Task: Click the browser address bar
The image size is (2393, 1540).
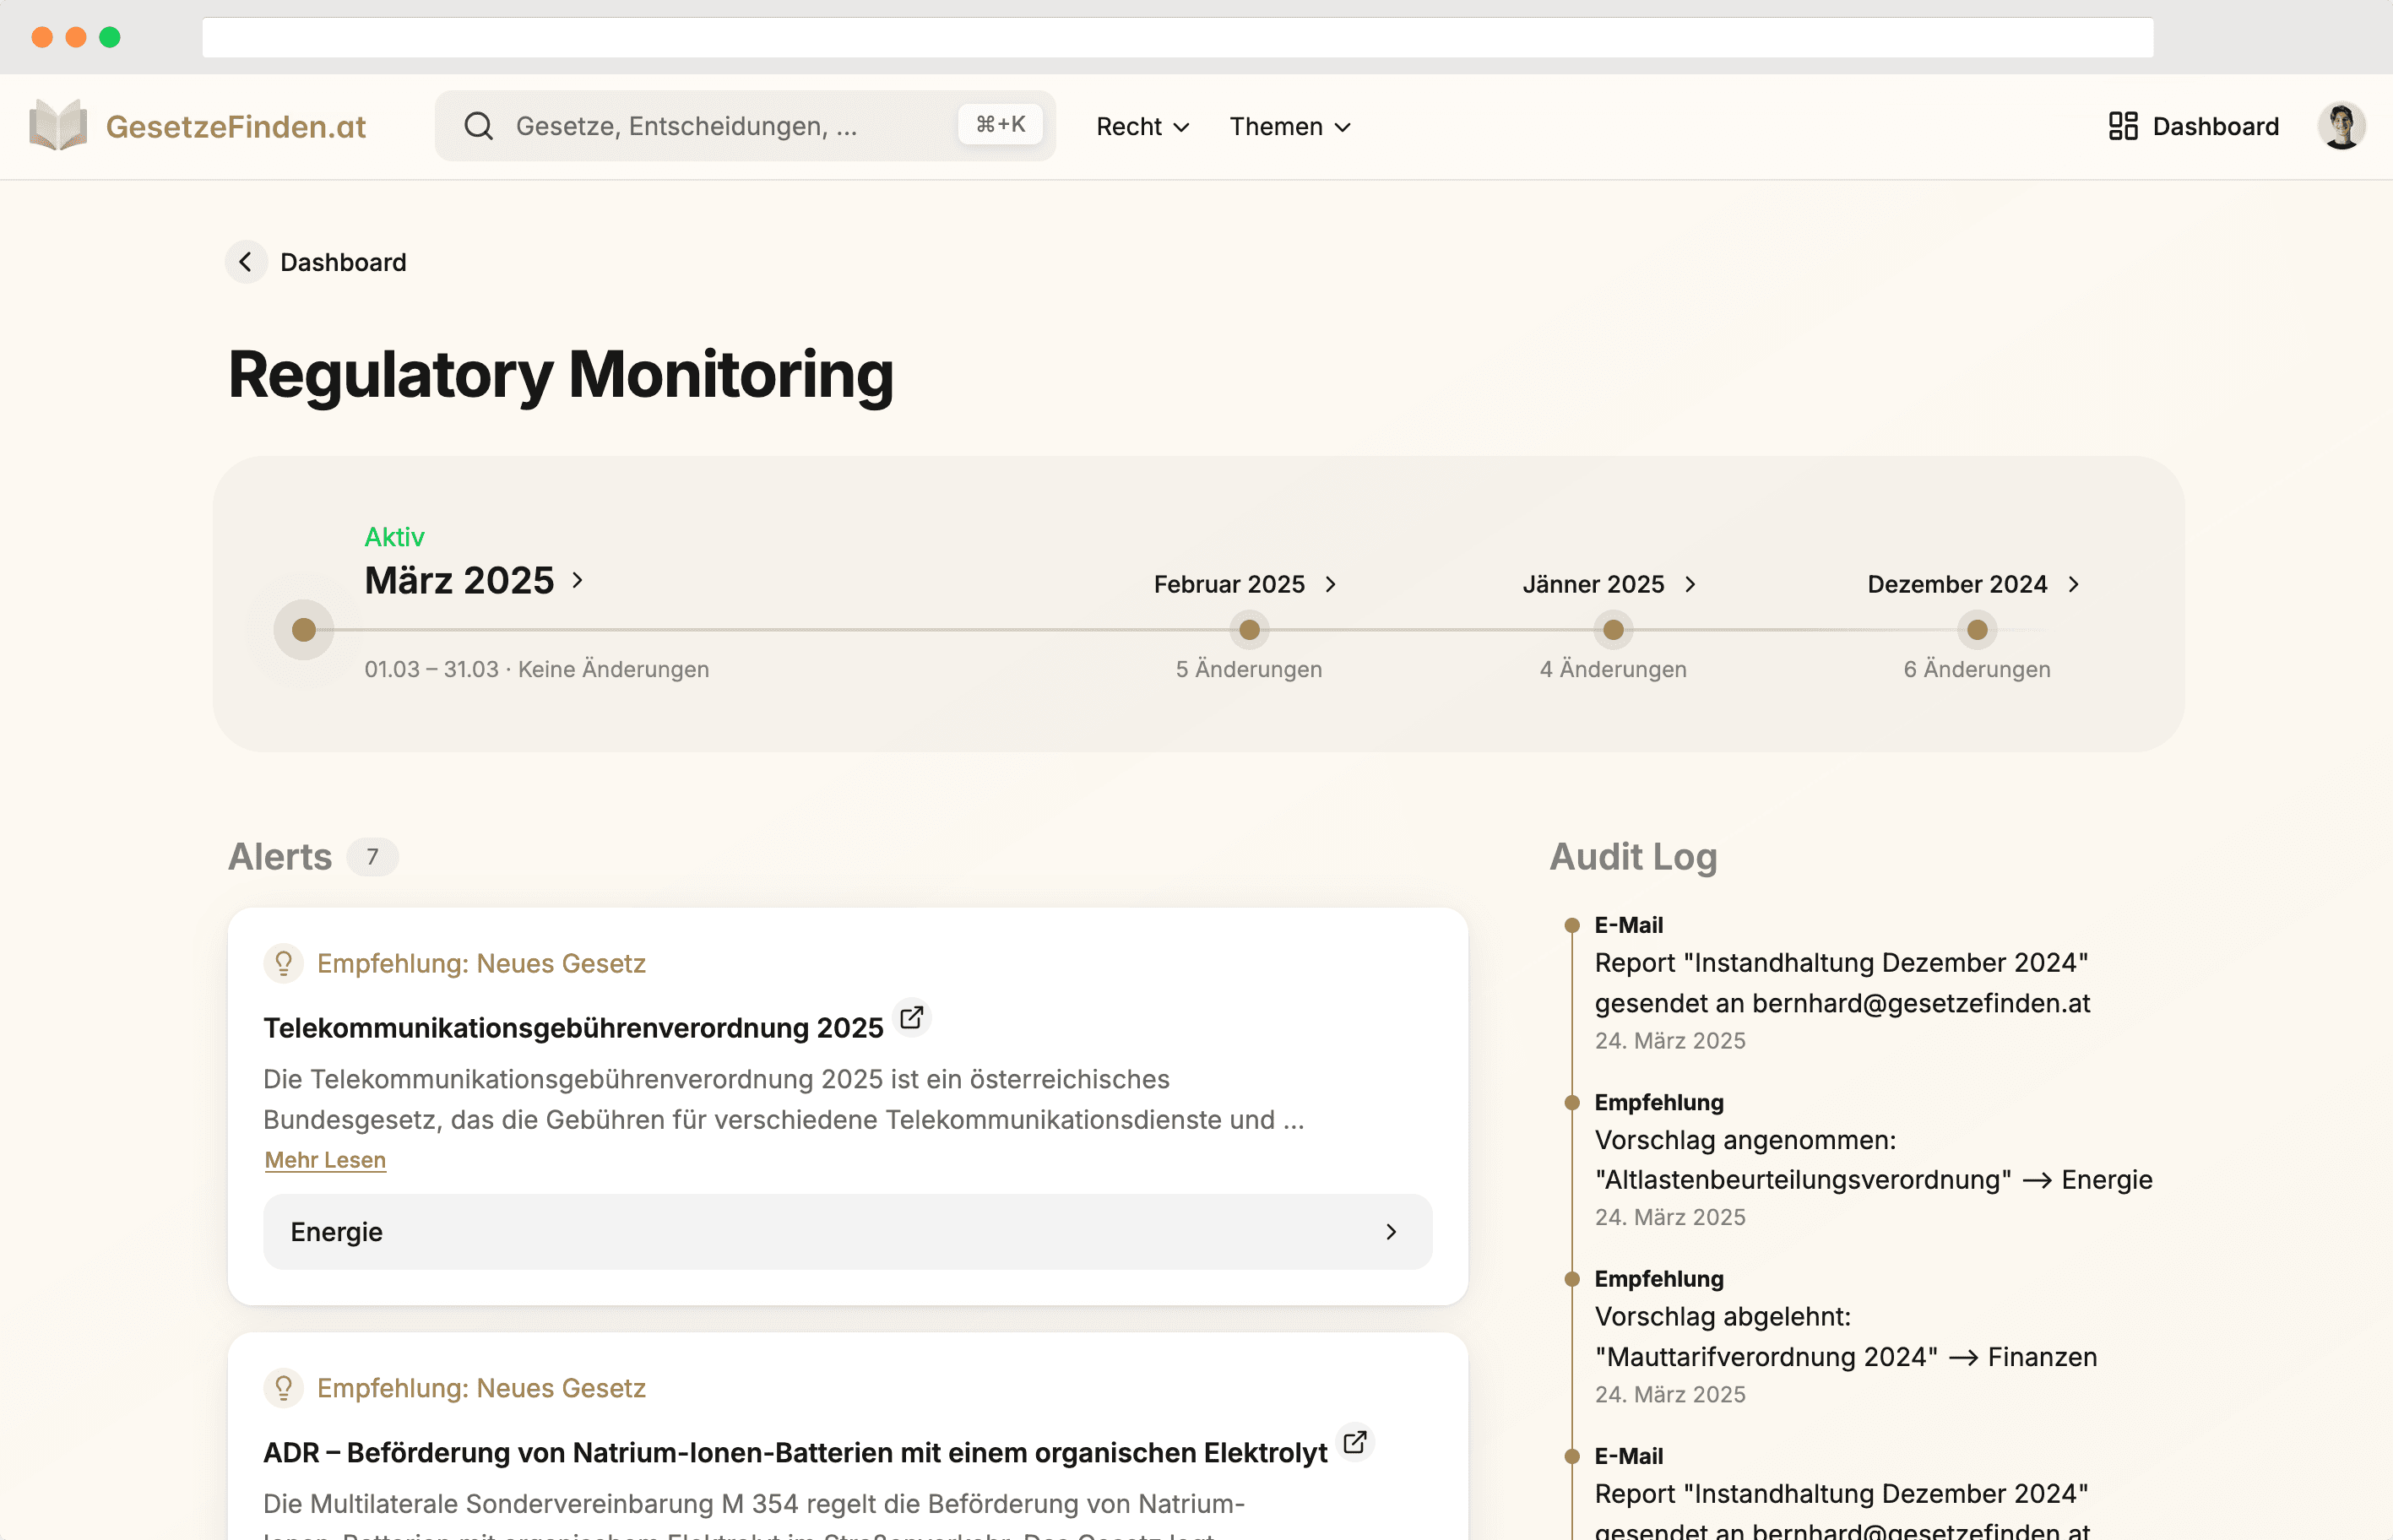Action: [1177, 37]
